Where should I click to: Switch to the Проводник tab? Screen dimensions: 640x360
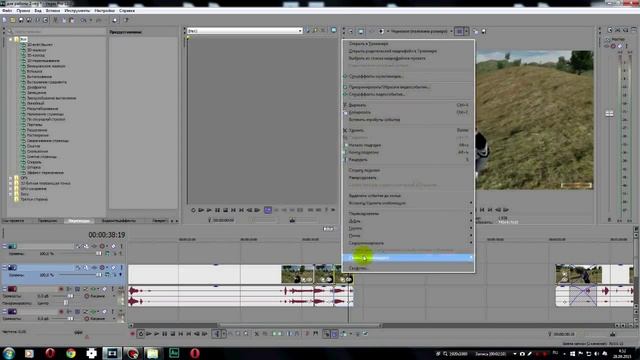tap(47, 221)
